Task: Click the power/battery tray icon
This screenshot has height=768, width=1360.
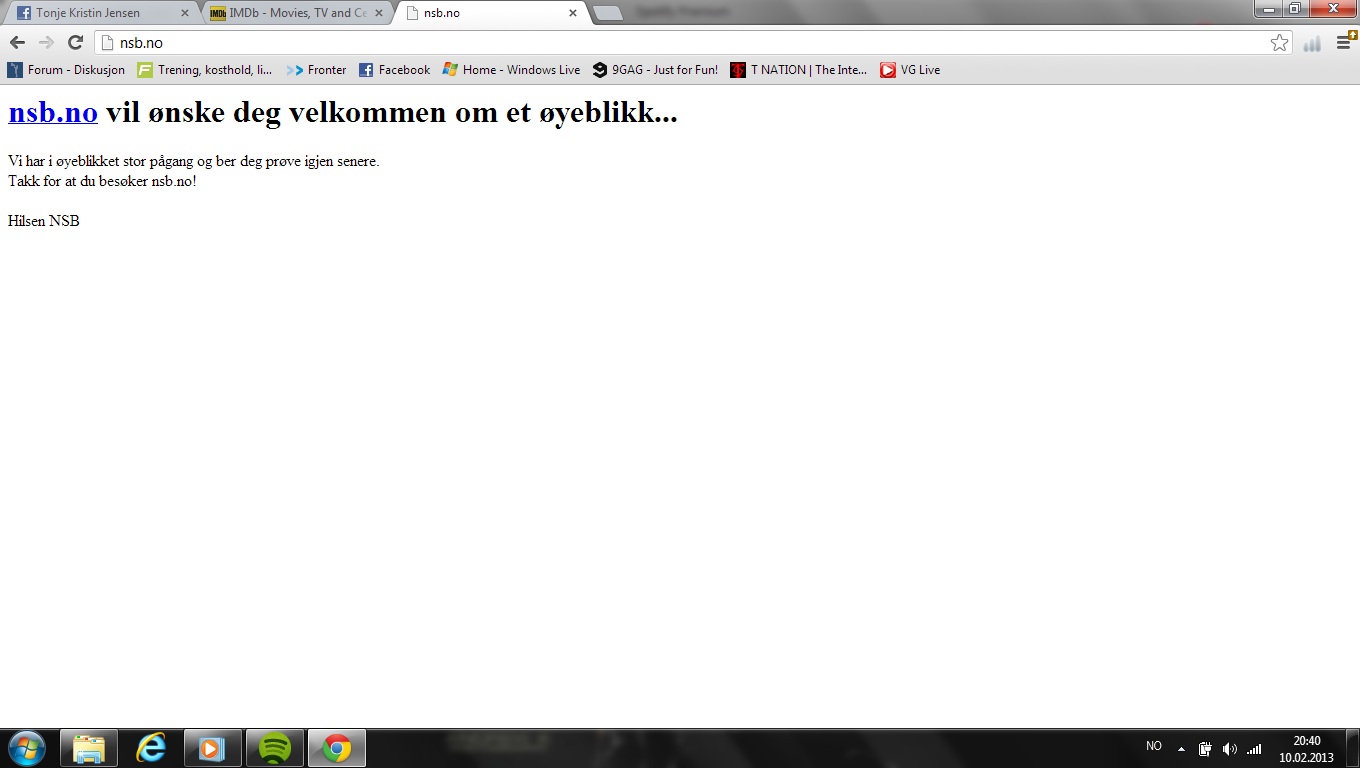Action: click(1205, 748)
